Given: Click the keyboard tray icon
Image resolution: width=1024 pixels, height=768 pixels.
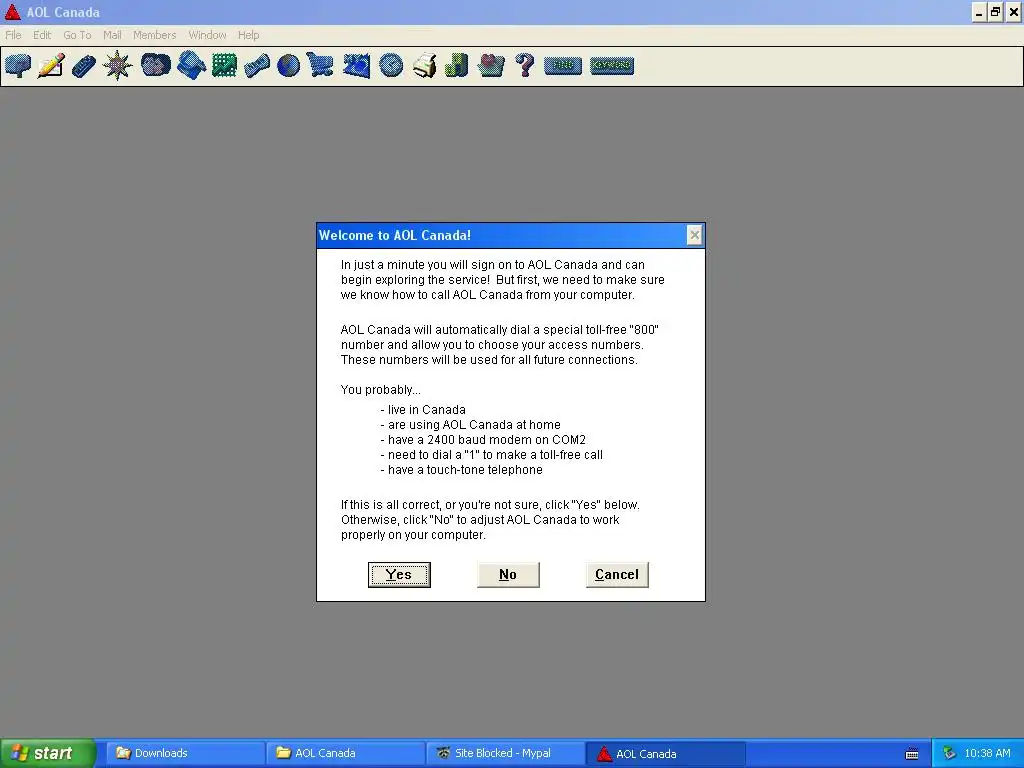Looking at the screenshot, I should 912,754.
